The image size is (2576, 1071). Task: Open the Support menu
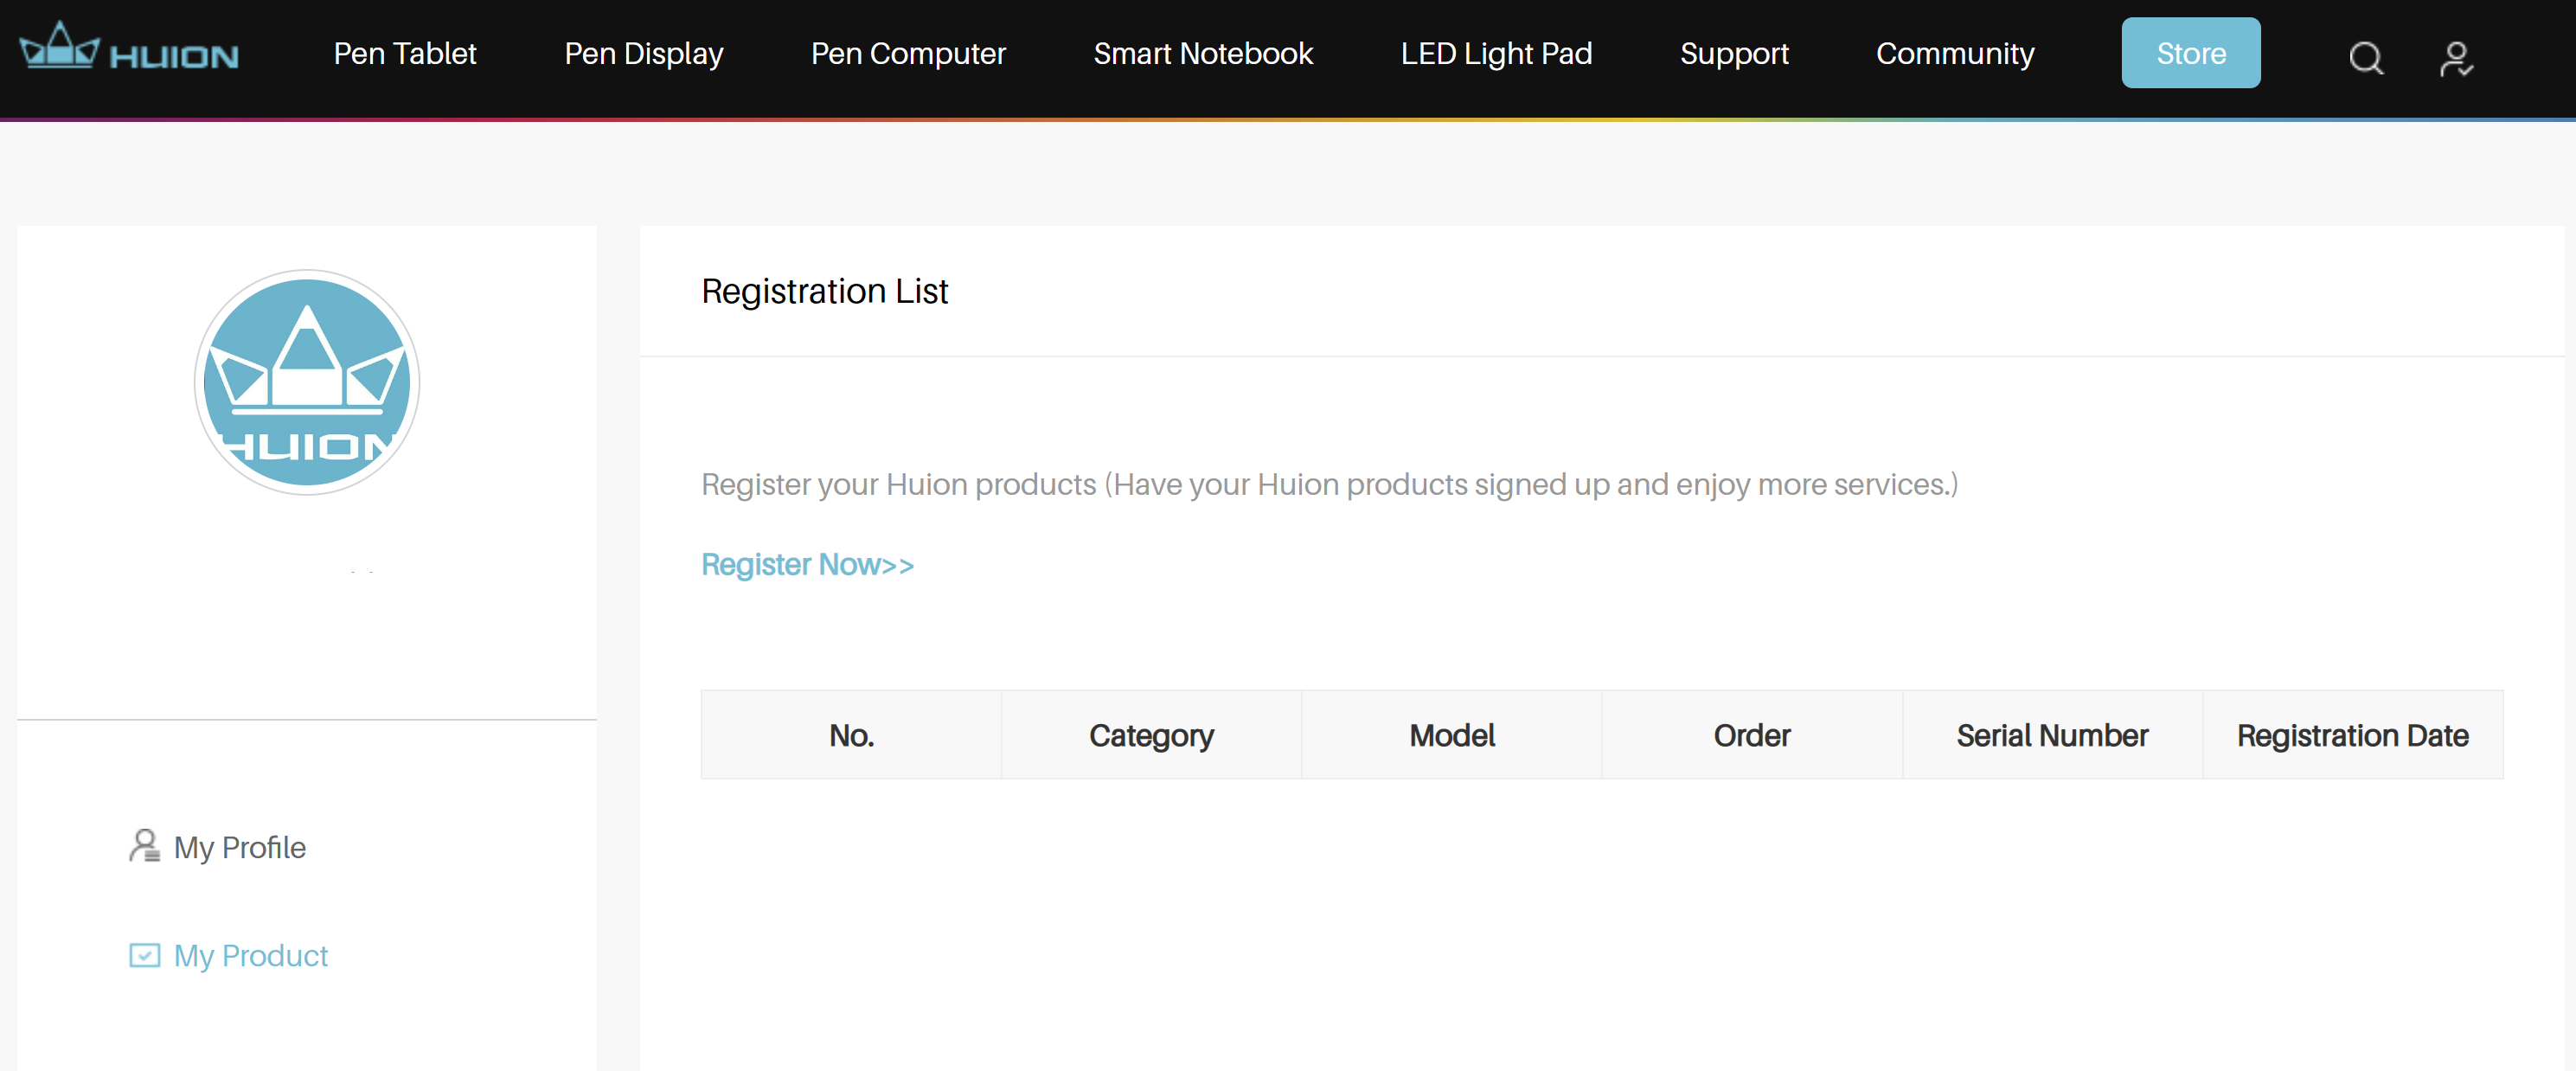tap(1734, 53)
